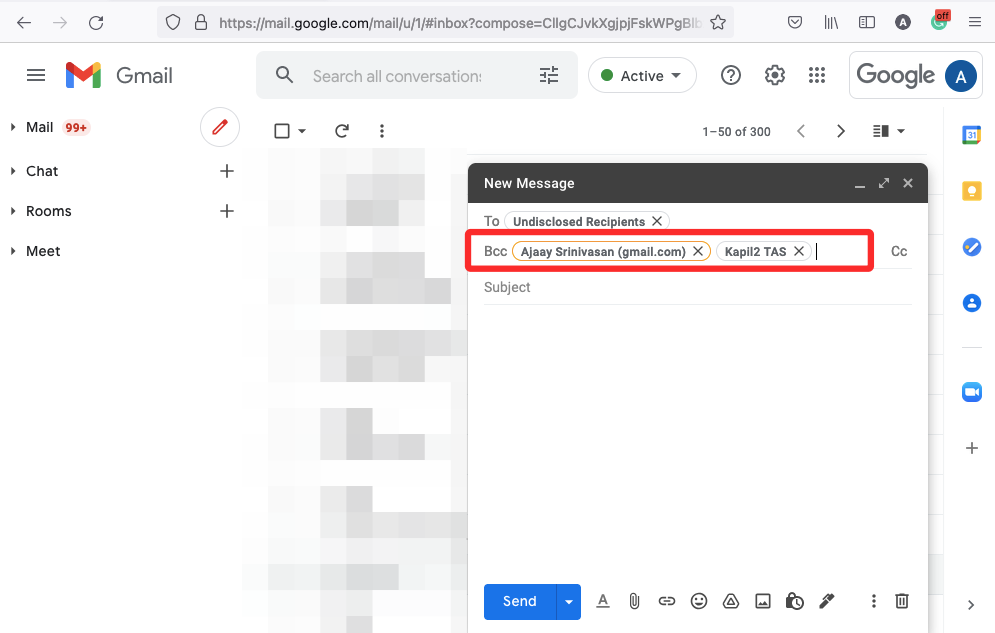
Task: Open the Chat menu item
Action: [42, 171]
